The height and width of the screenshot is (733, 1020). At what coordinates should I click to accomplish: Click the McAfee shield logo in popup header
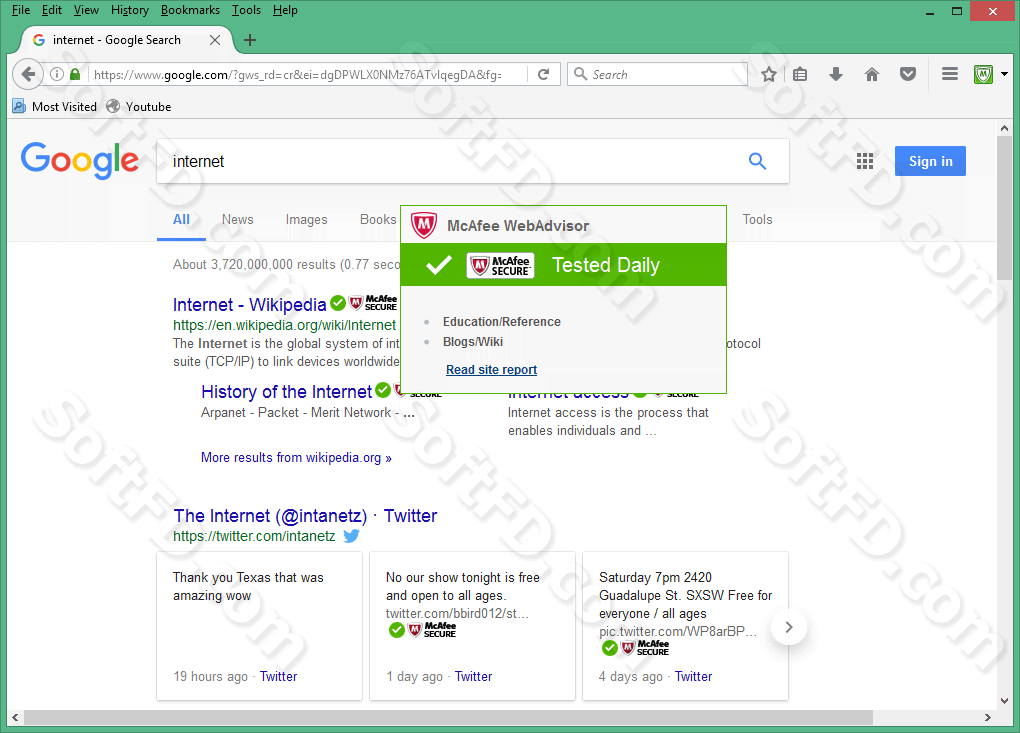point(423,225)
